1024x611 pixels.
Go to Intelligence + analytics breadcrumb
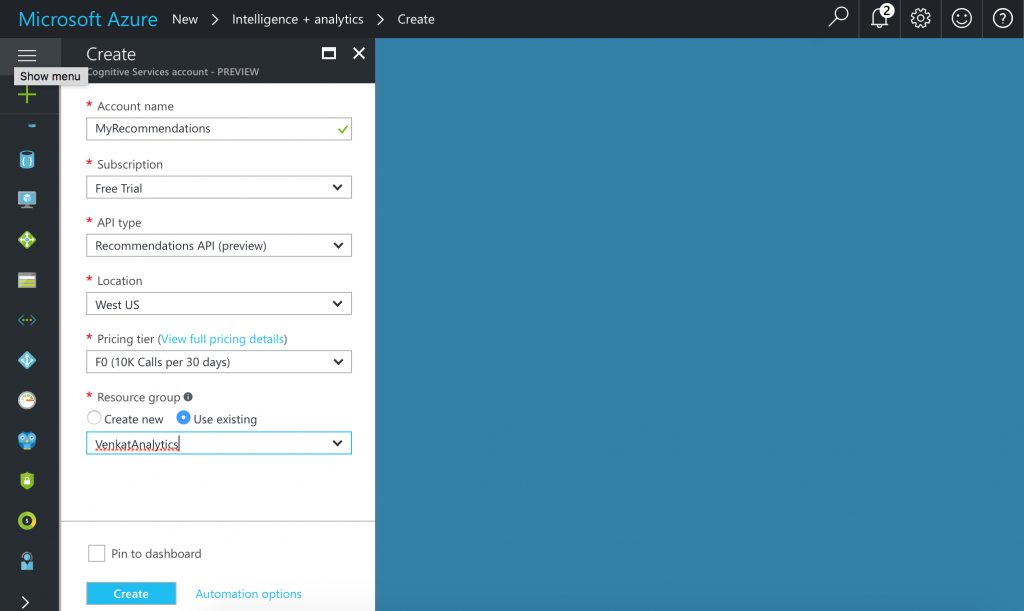pos(297,19)
